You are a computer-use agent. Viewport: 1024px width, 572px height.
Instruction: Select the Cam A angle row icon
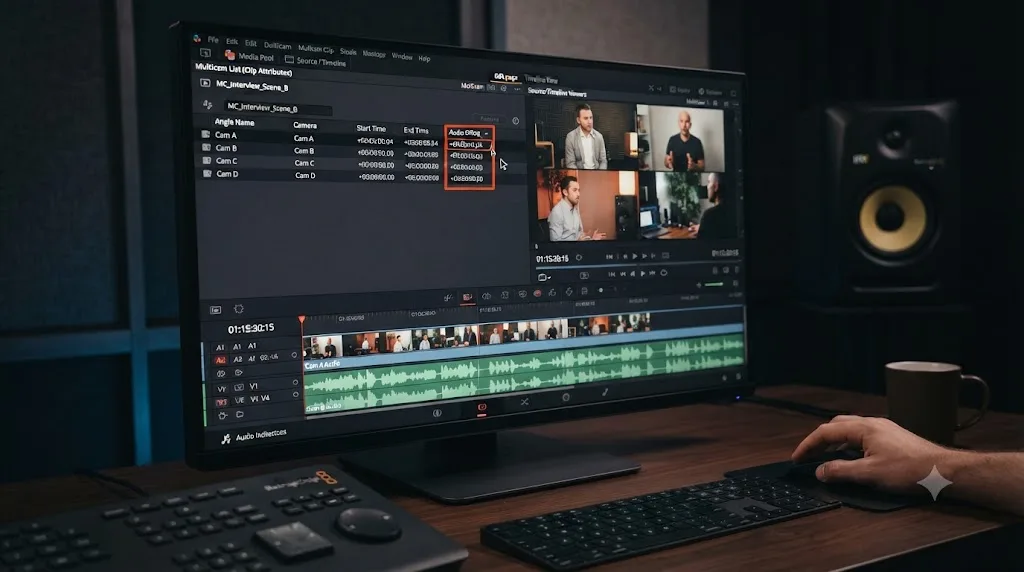coord(206,134)
